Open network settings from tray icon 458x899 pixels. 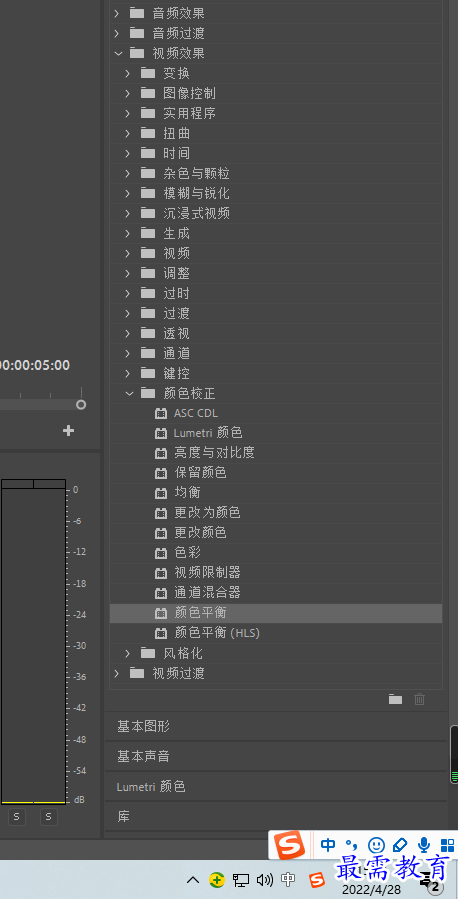tap(241, 880)
